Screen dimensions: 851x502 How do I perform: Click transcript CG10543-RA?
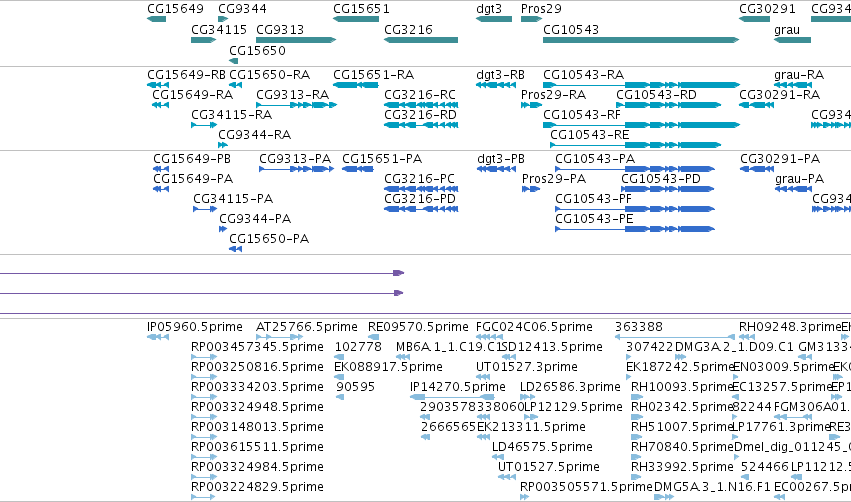point(583,75)
